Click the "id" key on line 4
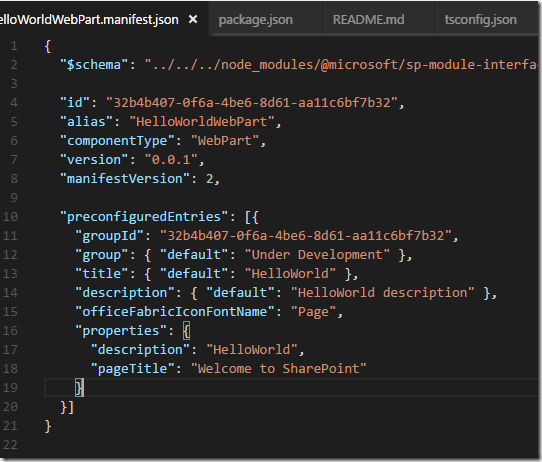 (x=75, y=103)
